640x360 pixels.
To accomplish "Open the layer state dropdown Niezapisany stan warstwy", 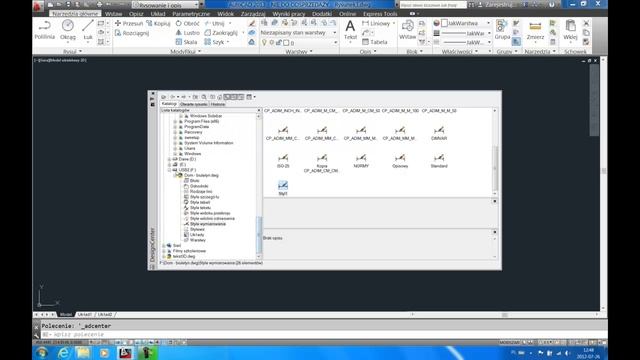I will pyautogui.click(x=298, y=33).
